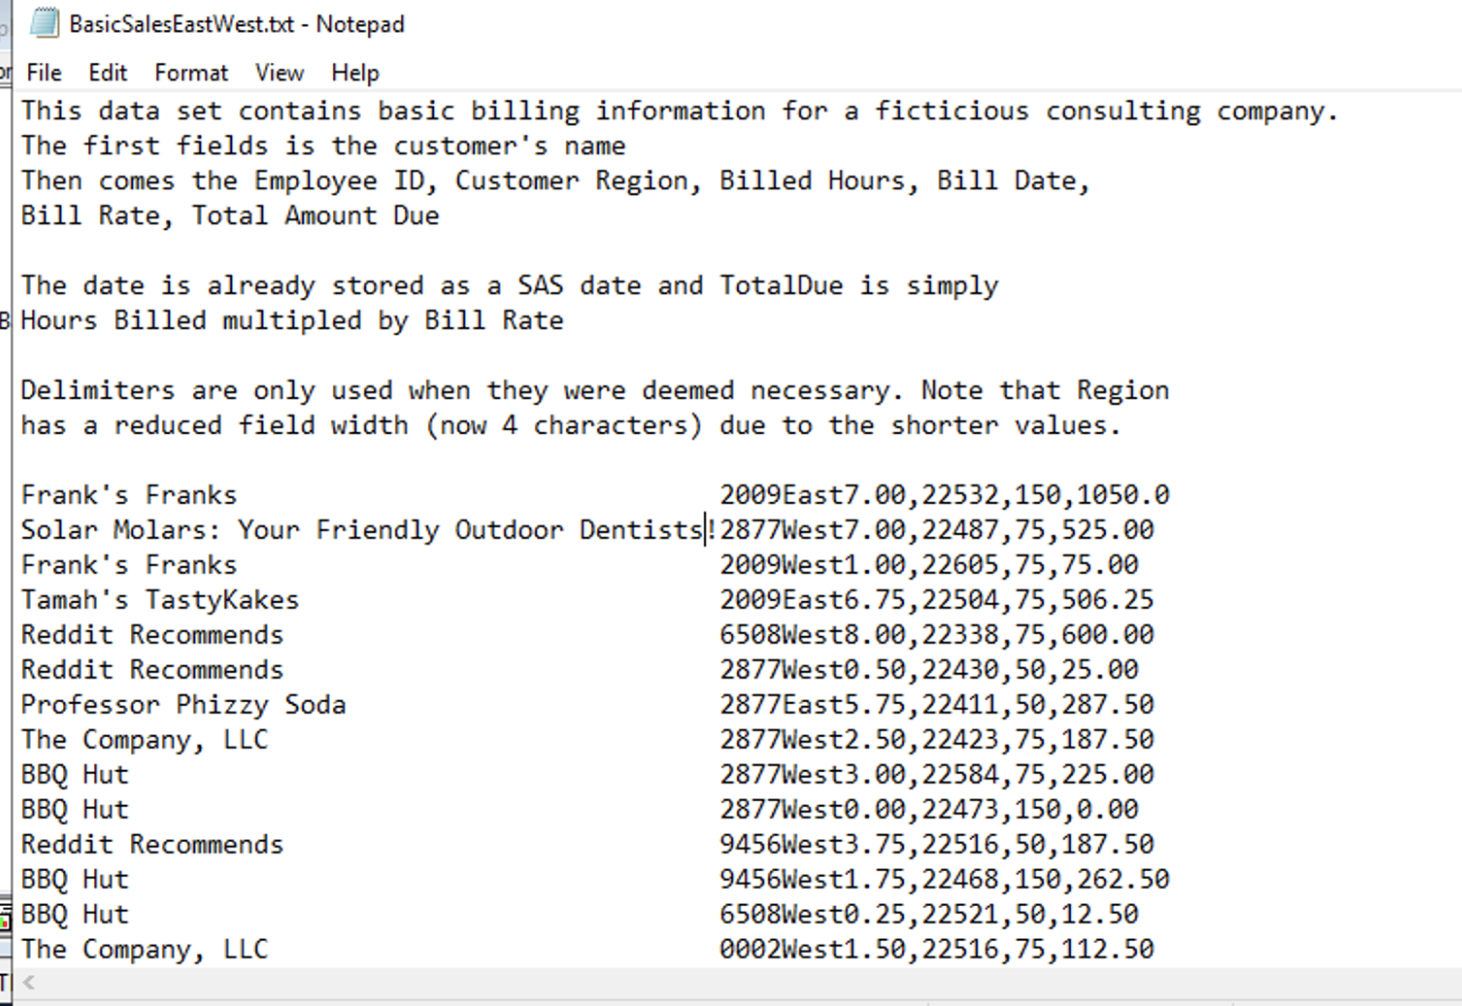
Task: Click the value '2877West7.00,22487,75,525.00'
Action: tap(937, 530)
